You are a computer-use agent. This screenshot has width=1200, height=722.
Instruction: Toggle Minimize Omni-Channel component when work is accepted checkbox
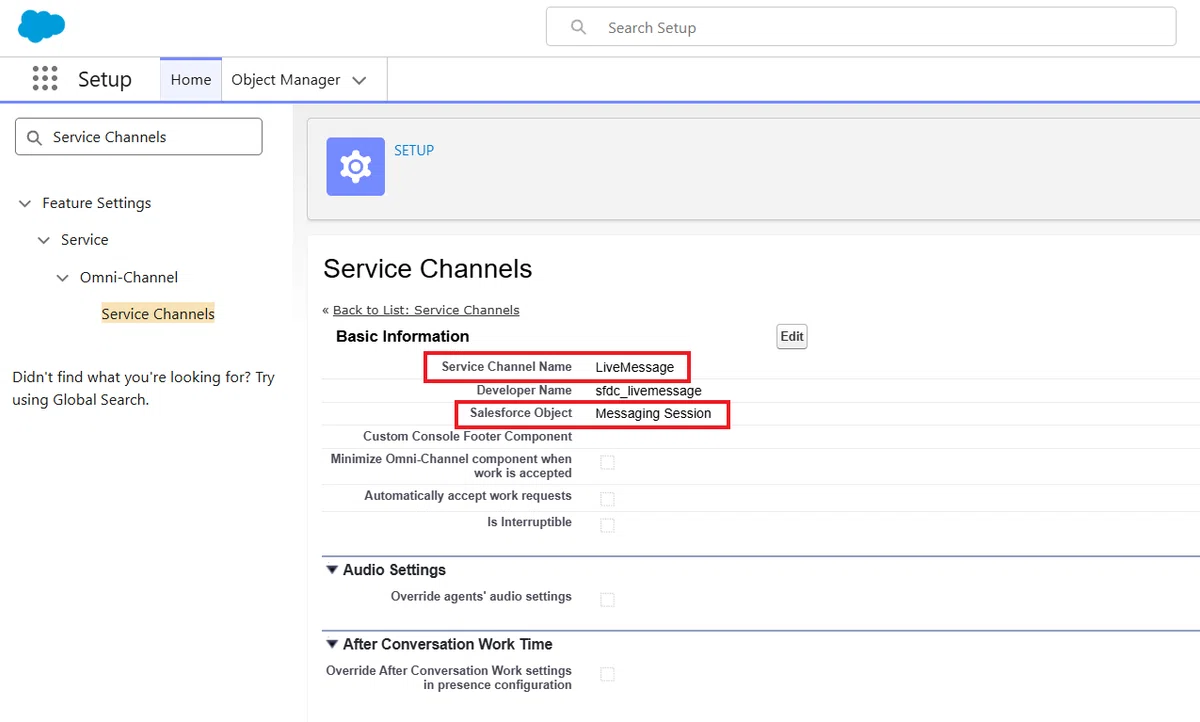pos(607,462)
